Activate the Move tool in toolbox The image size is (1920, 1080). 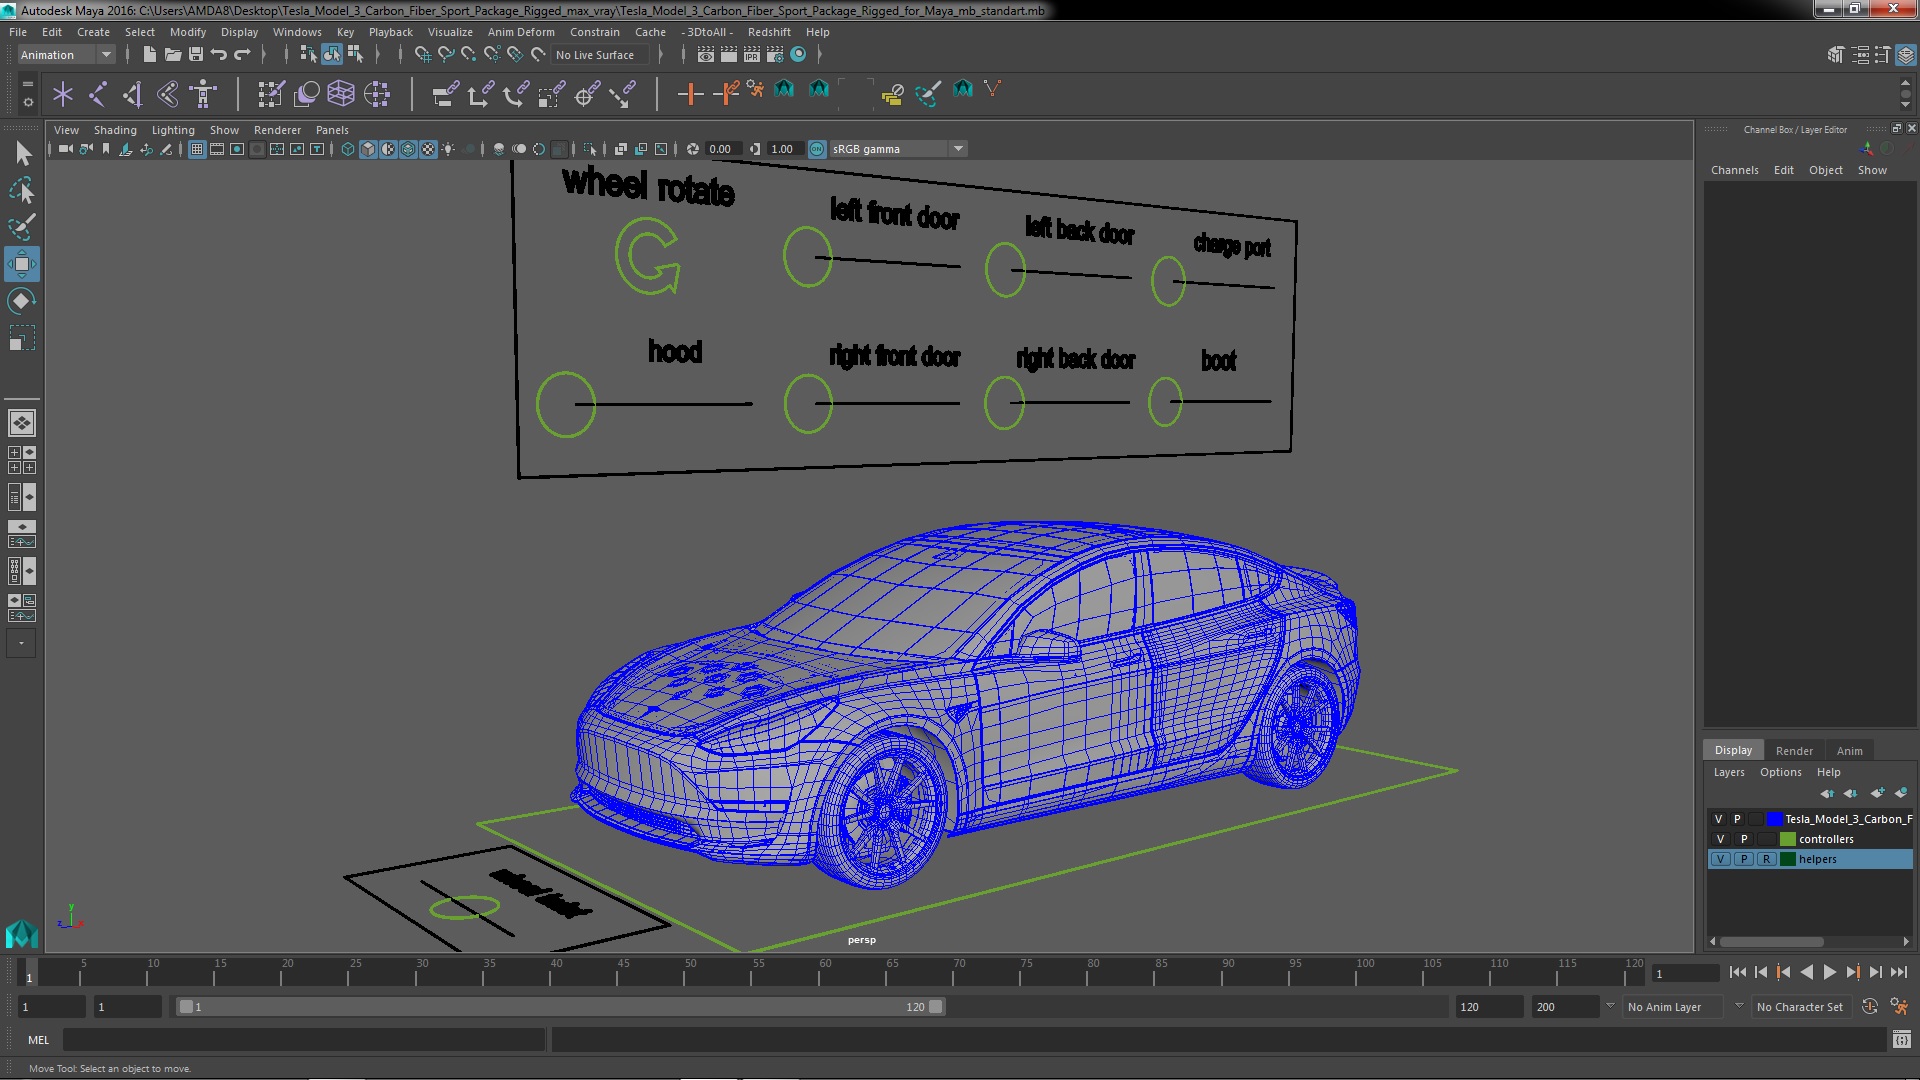[x=22, y=264]
